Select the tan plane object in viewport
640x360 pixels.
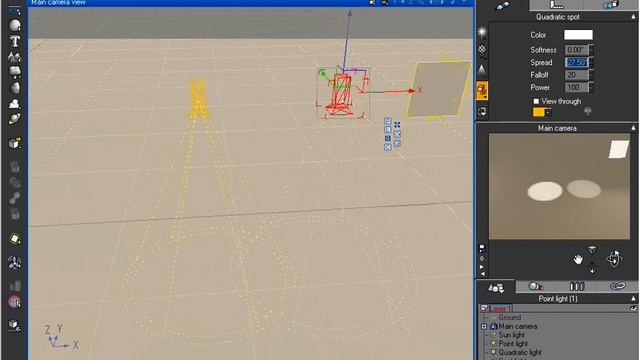(x=438, y=89)
